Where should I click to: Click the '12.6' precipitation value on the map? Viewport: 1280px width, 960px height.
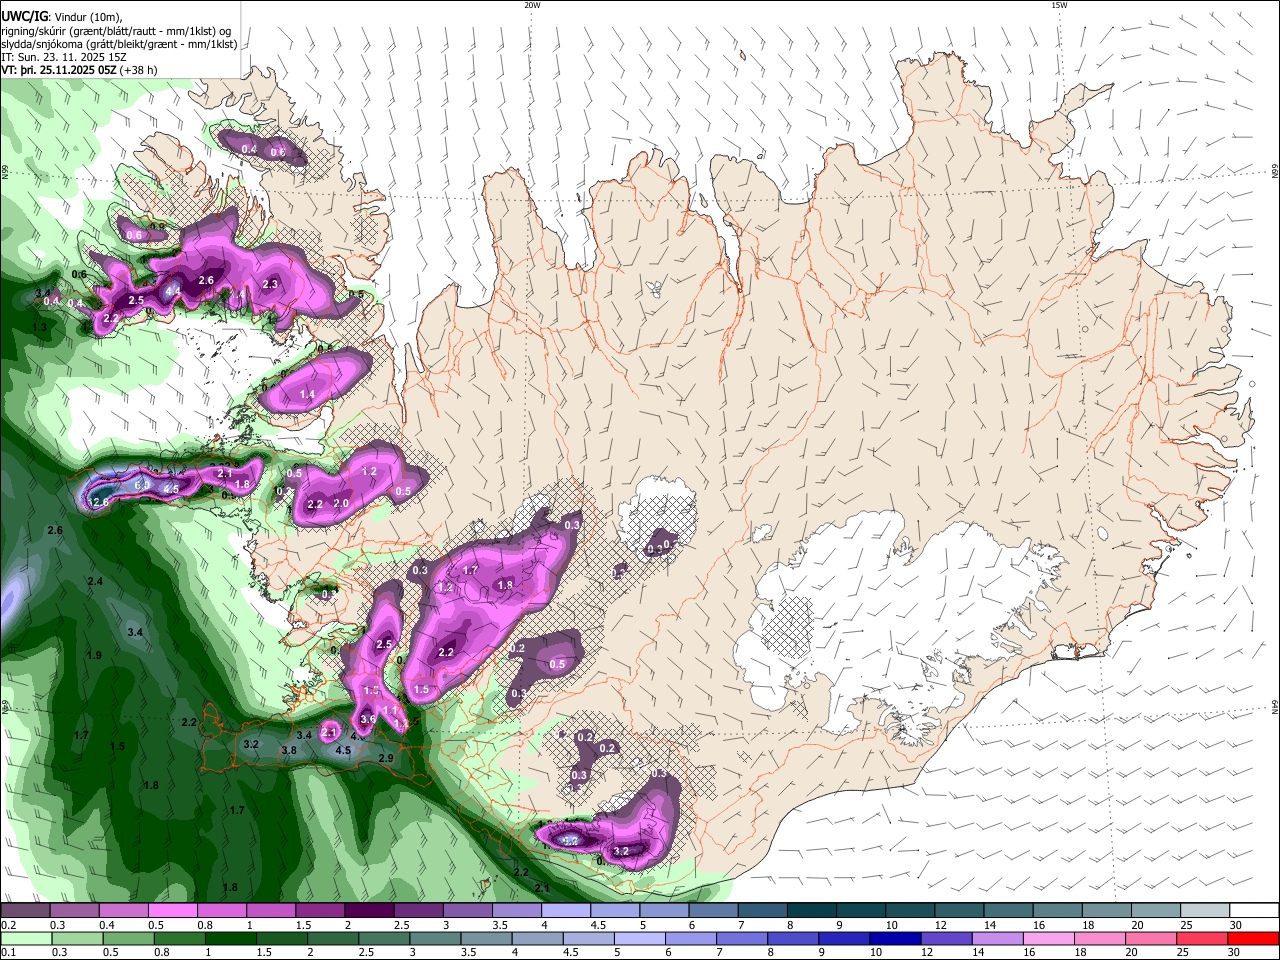(99, 502)
